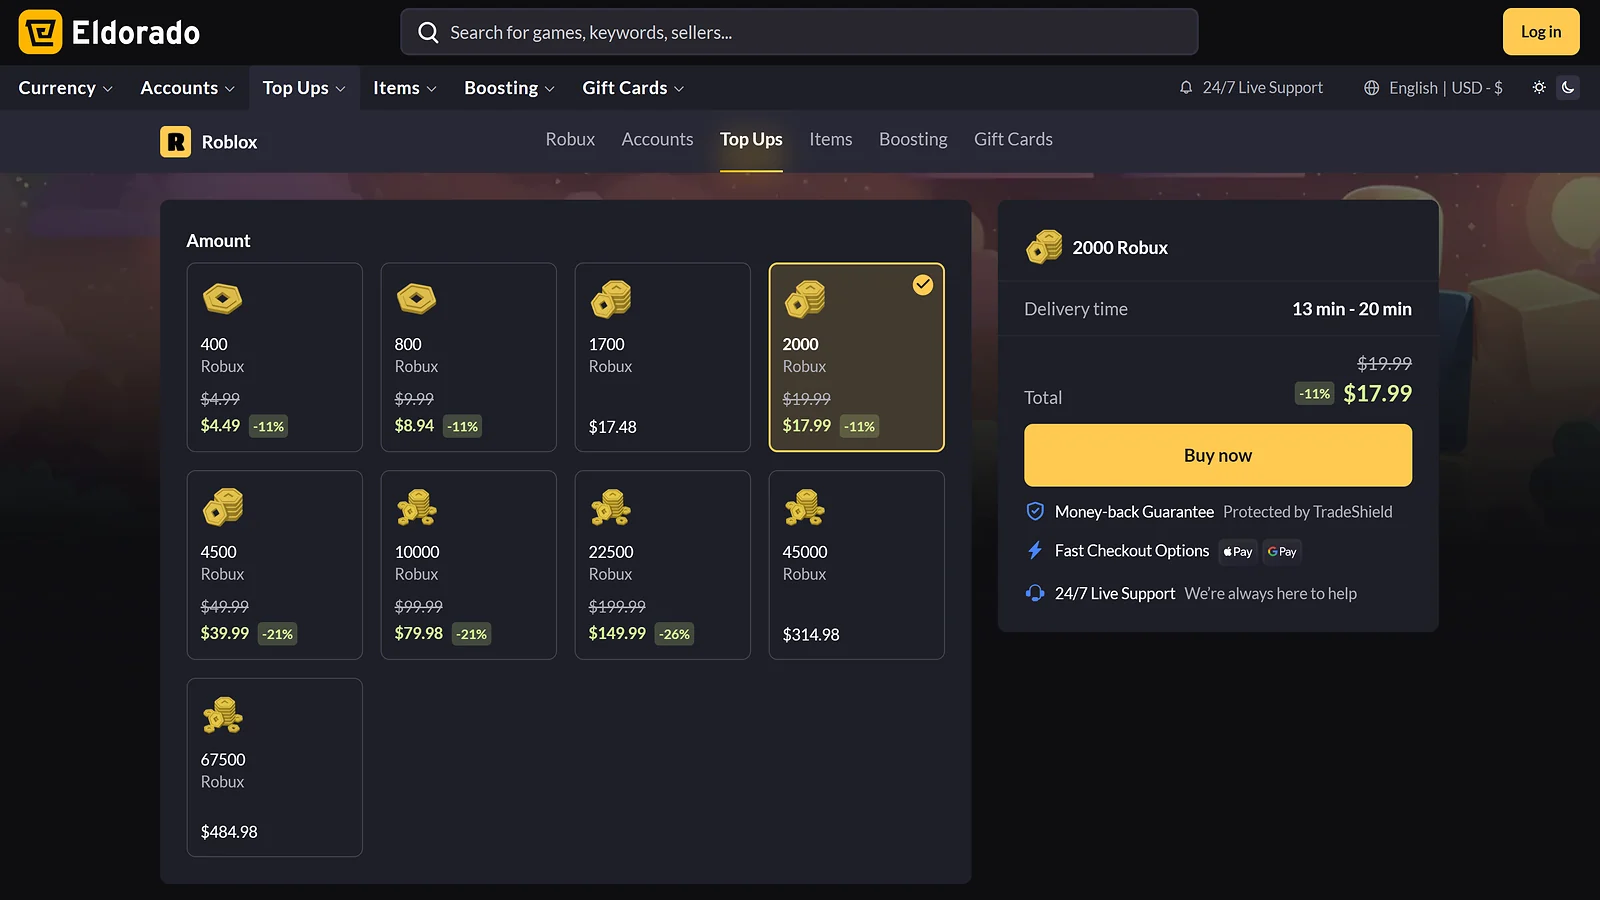Open the Boosting tab under Roblox
Screen dimensions: 1600x900
click(913, 139)
